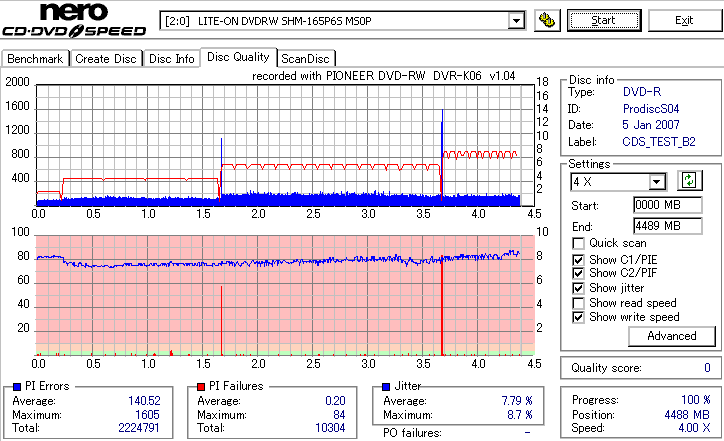724x441 pixels.
Task: Click the disc ID ProdiscS04
Action: tap(651, 109)
